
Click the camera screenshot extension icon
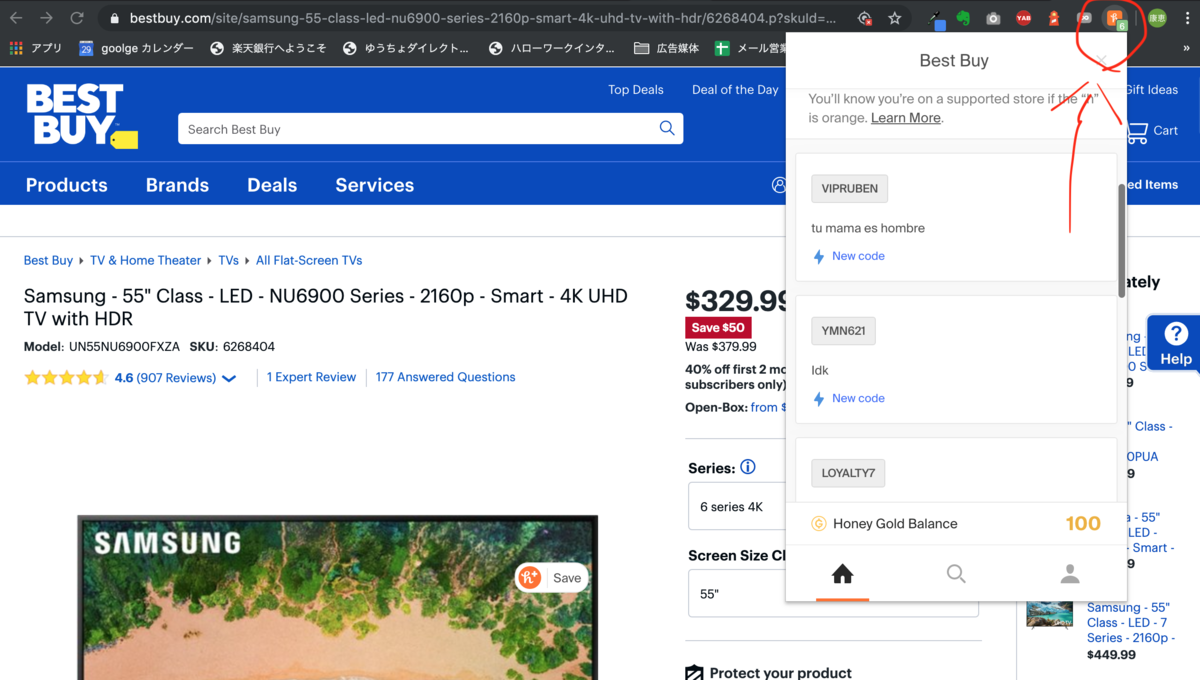(x=993, y=18)
